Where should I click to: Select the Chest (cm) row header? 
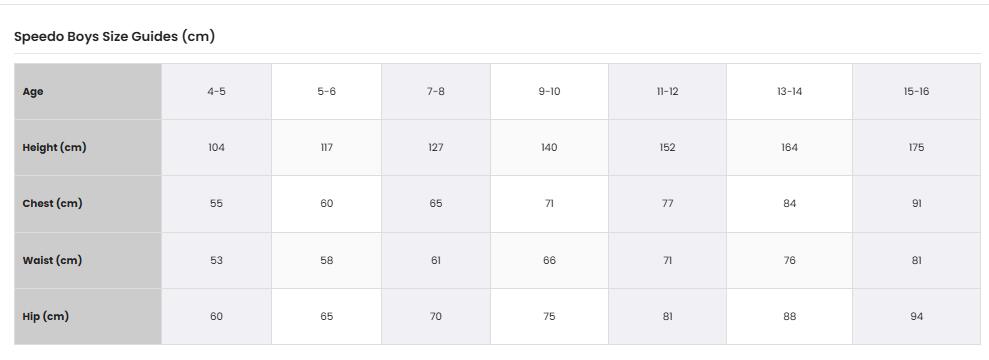[88, 204]
